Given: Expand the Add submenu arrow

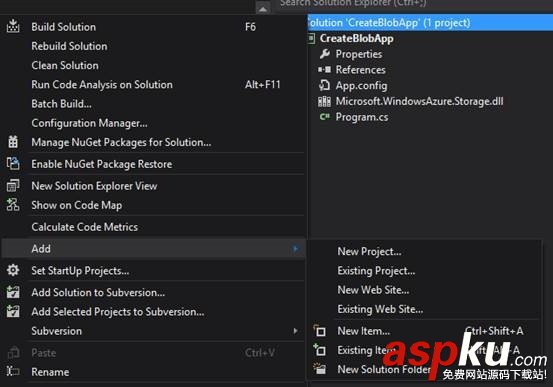Looking at the screenshot, I should (x=296, y=248).
